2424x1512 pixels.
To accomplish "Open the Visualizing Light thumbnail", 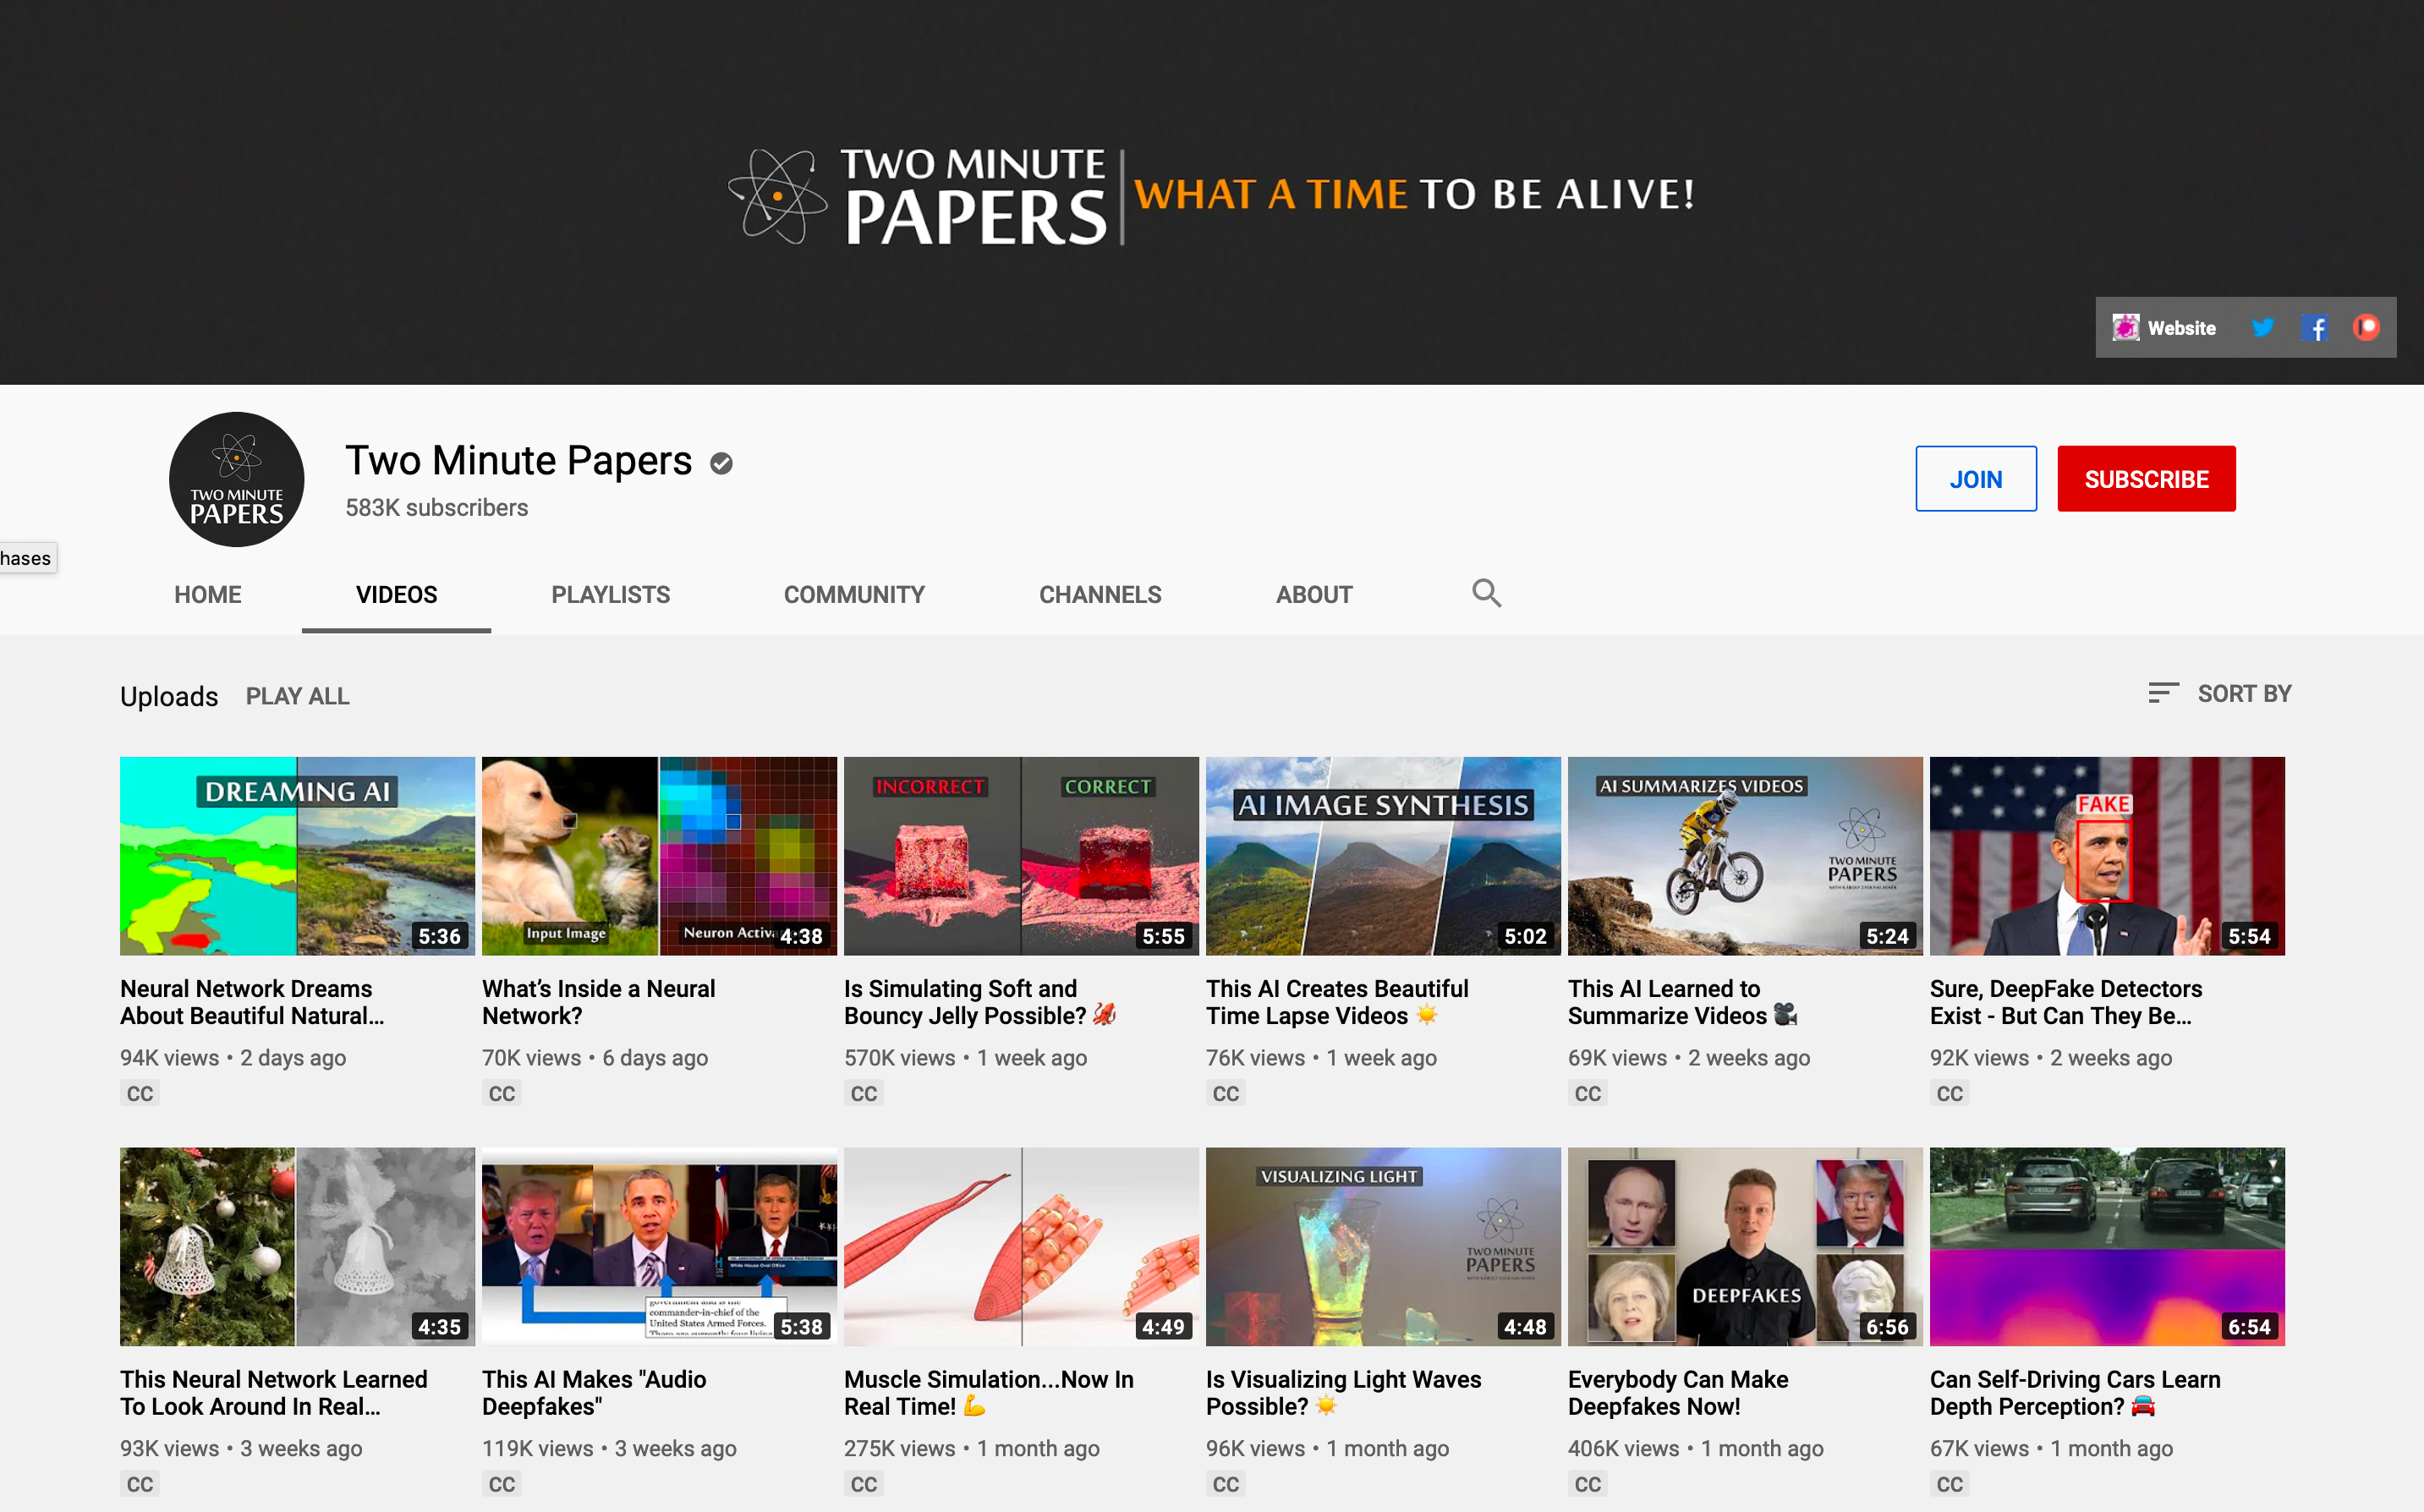I will [x=1383, y=1246].
